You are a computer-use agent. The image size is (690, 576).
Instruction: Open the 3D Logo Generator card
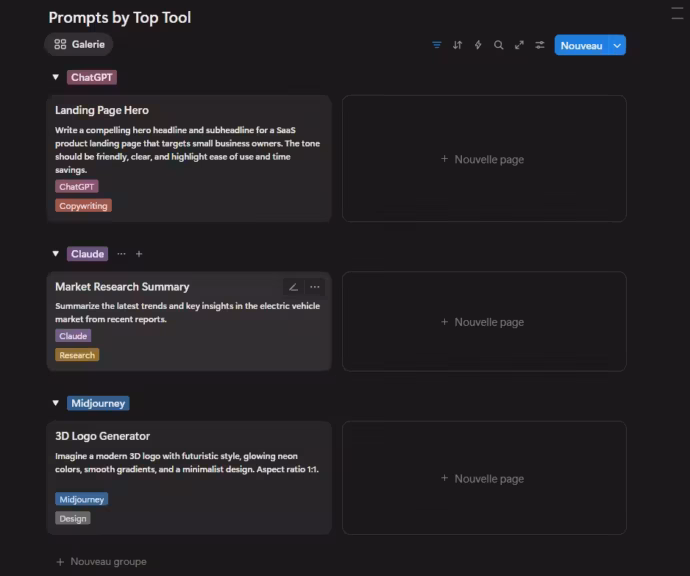[103, 436]
